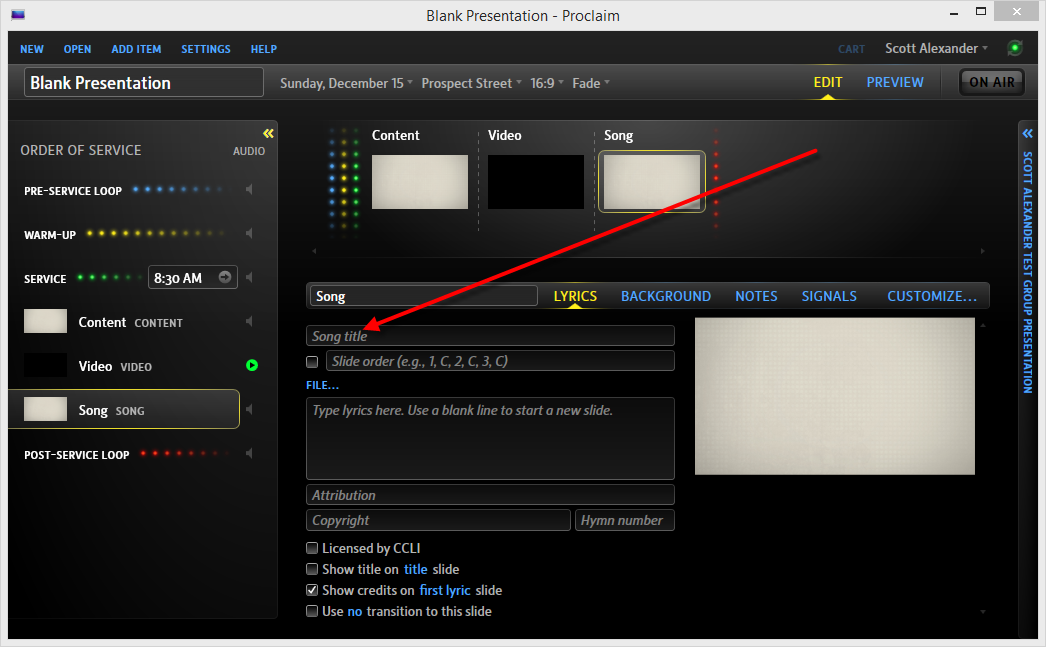
Task: Edit the Song item name field
Action: point(424,296)
